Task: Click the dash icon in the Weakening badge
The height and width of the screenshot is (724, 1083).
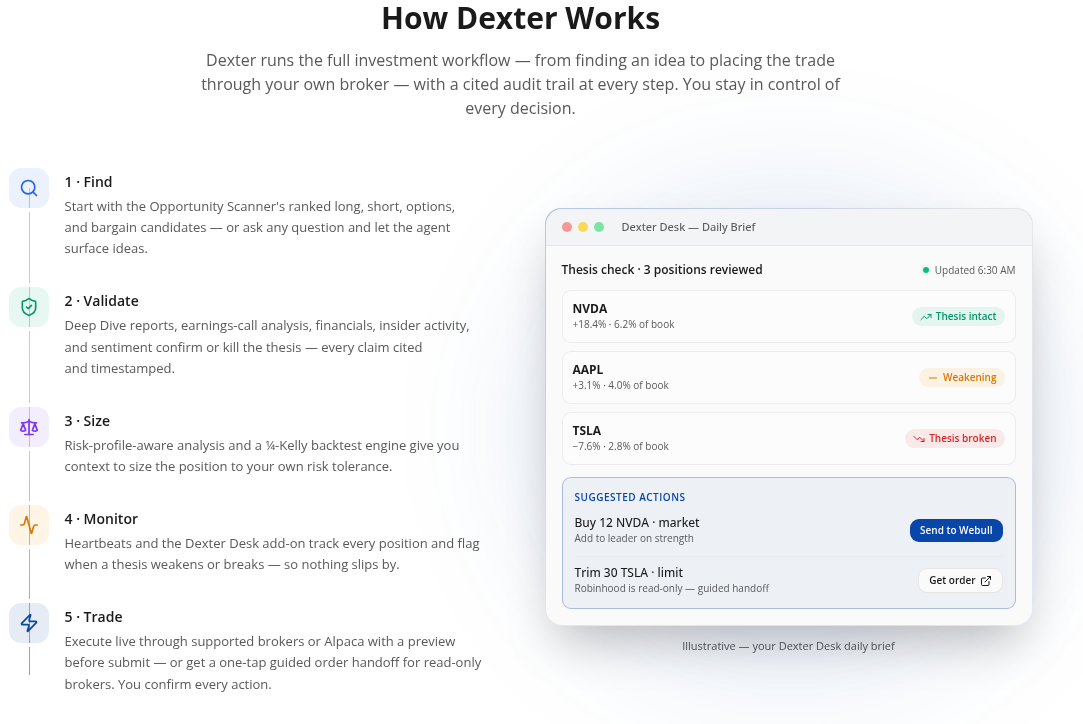Action: tap(932, 378)
